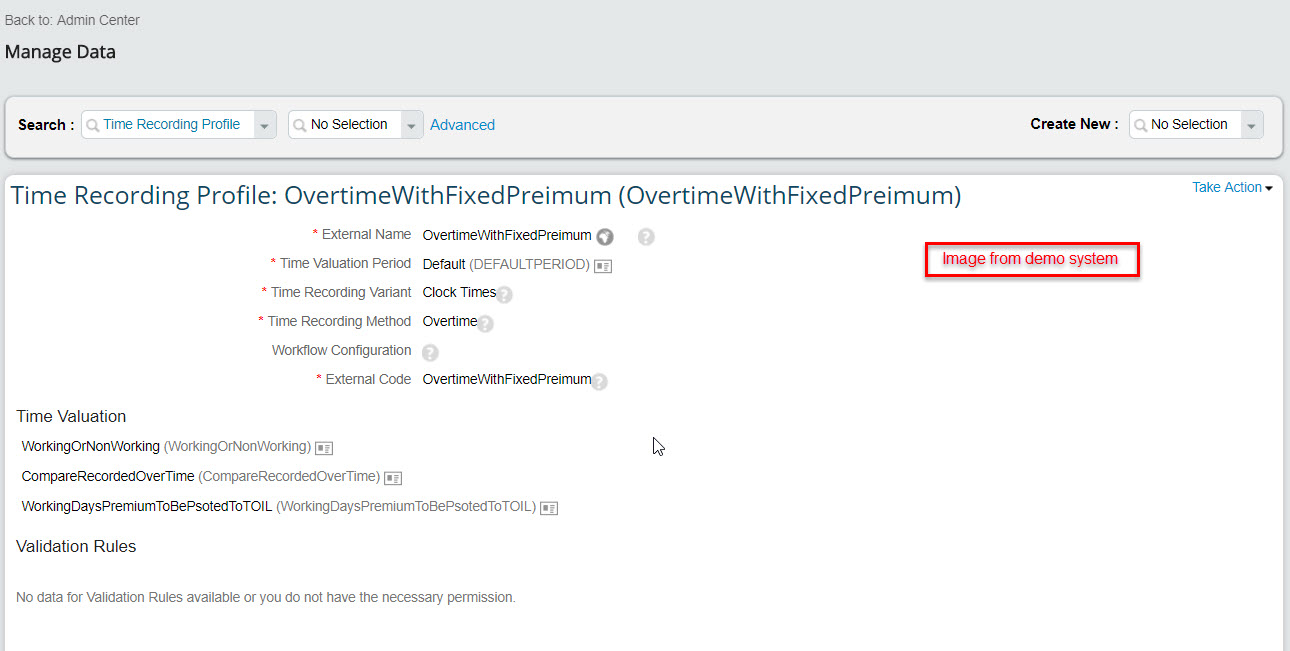The image size is (1290, 651).
Task: Click help icon next to Clock Times
Action: (x=505, y=295)
